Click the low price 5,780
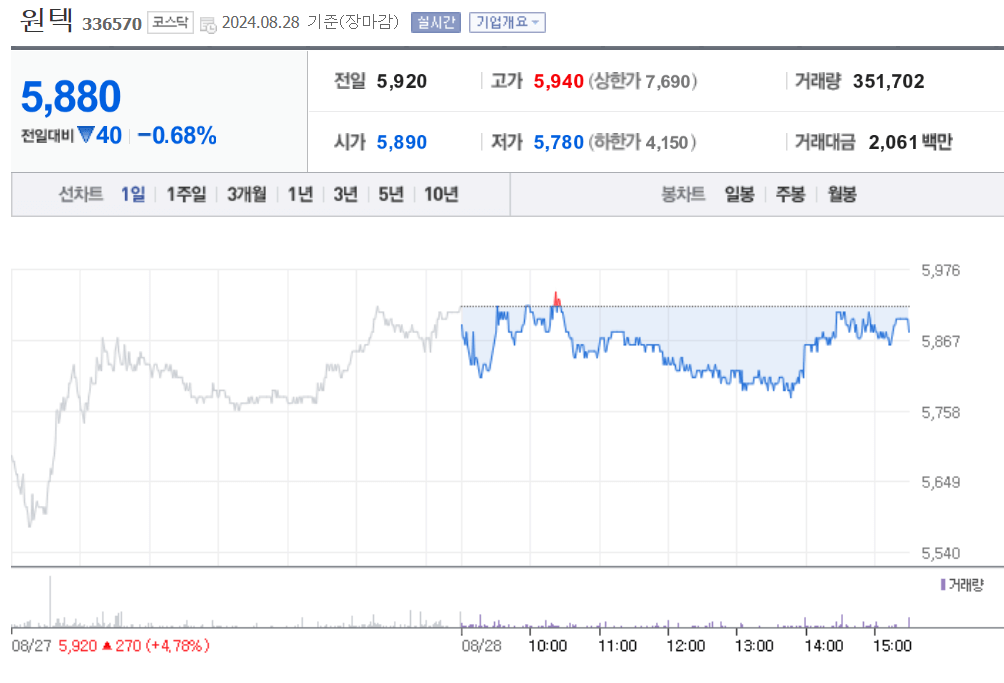This screenshot has width=1004, height=683. click(558, 142)
